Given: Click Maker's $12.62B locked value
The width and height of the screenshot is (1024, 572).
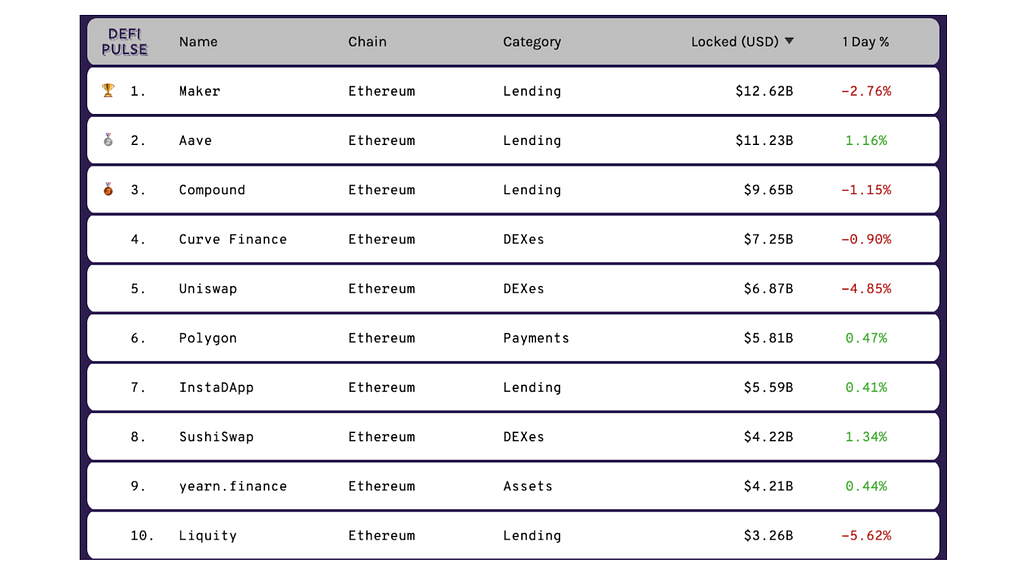Looking at the screenshot, I should point(764,91).
